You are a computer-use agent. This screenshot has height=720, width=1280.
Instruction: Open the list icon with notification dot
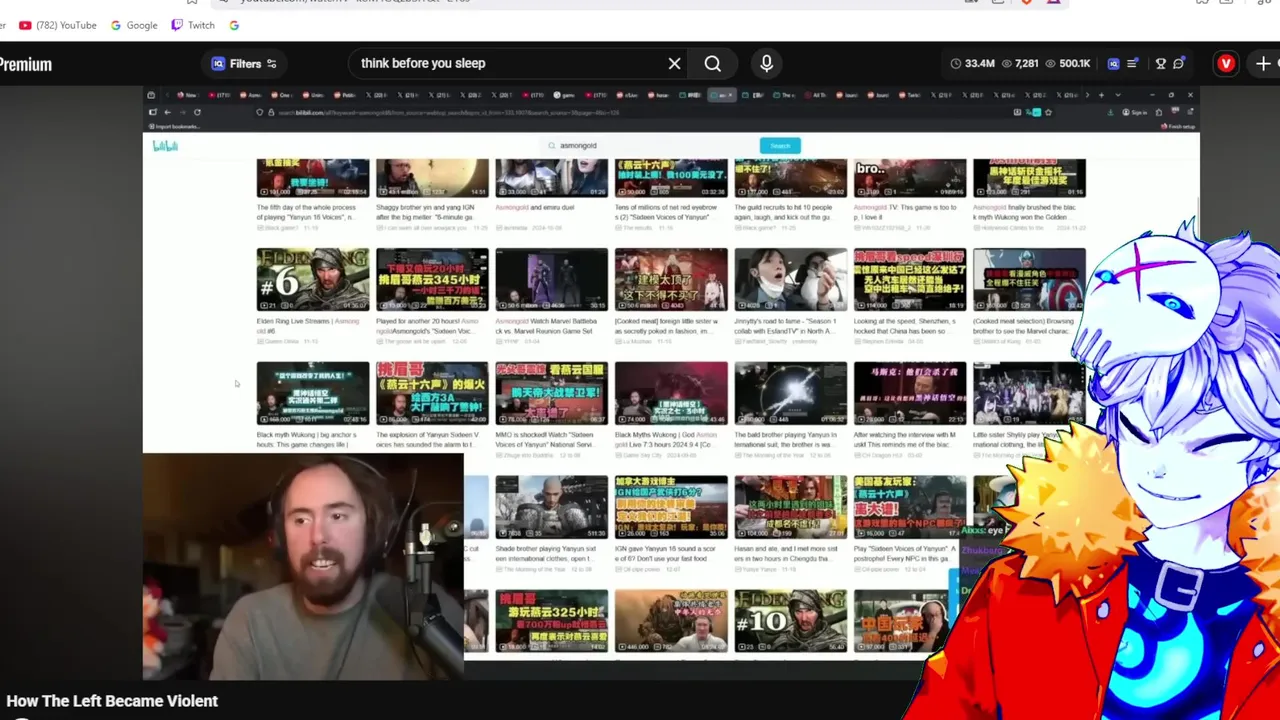pos(1132,64)
